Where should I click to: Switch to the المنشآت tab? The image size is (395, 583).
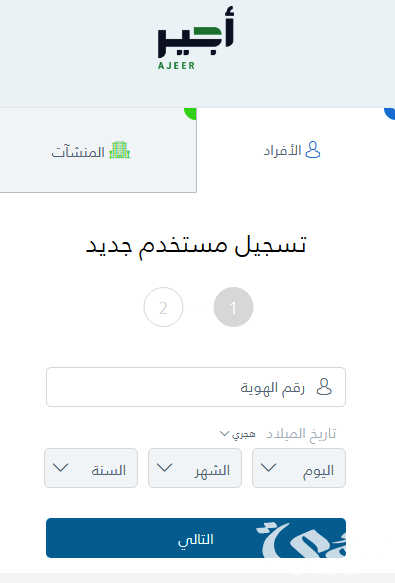pyautogui.click(x=98, y=150)
